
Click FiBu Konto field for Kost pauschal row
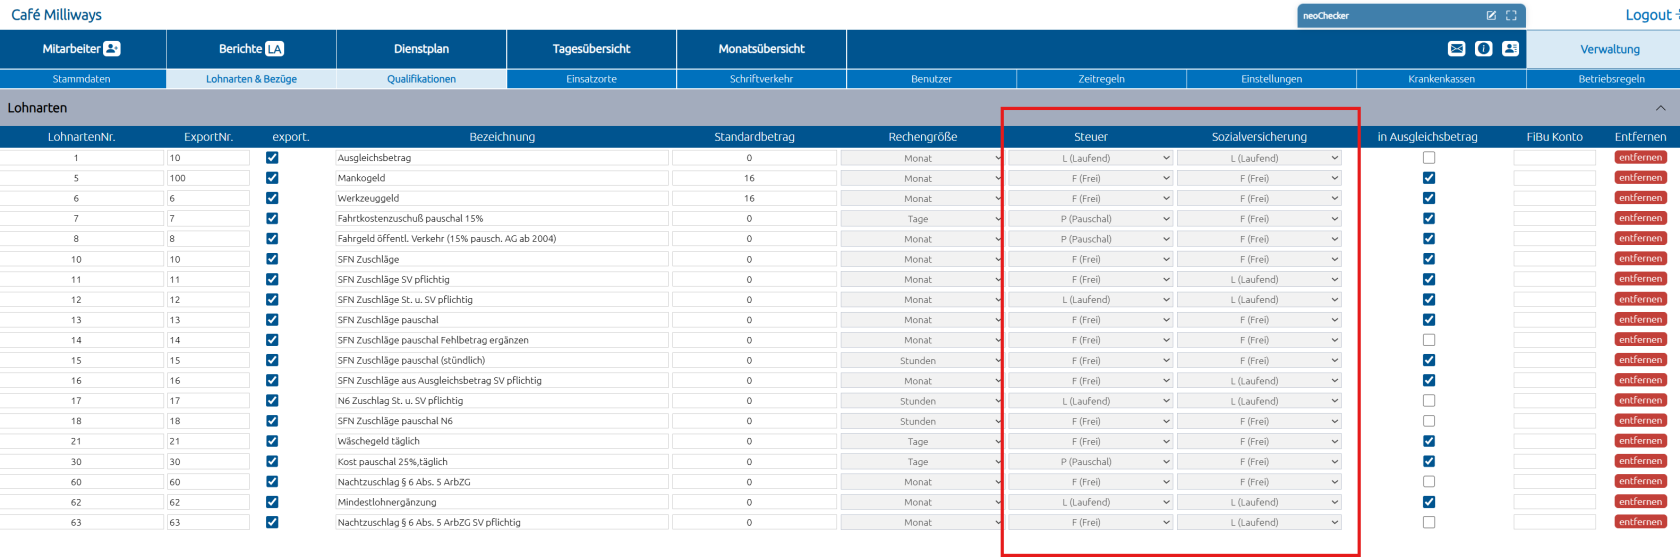[x=1554, y=462]
